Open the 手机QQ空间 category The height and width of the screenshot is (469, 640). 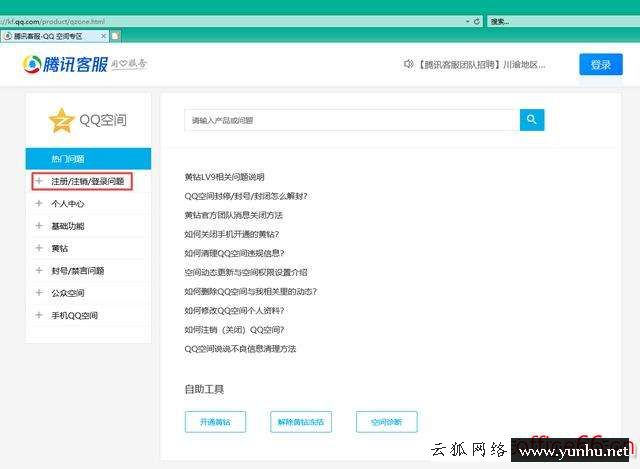tap(74, 316)
